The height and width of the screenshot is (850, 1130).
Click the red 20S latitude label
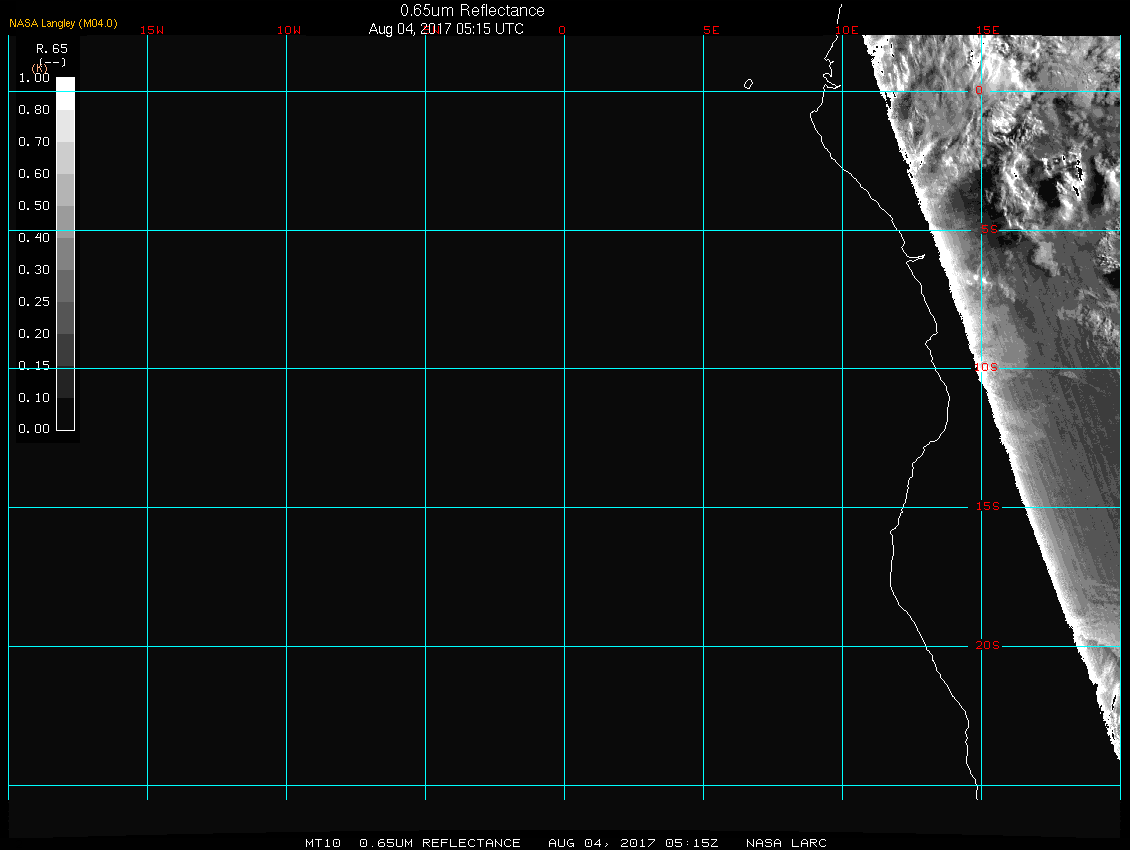pyautogui.click(x=986, y=646)
